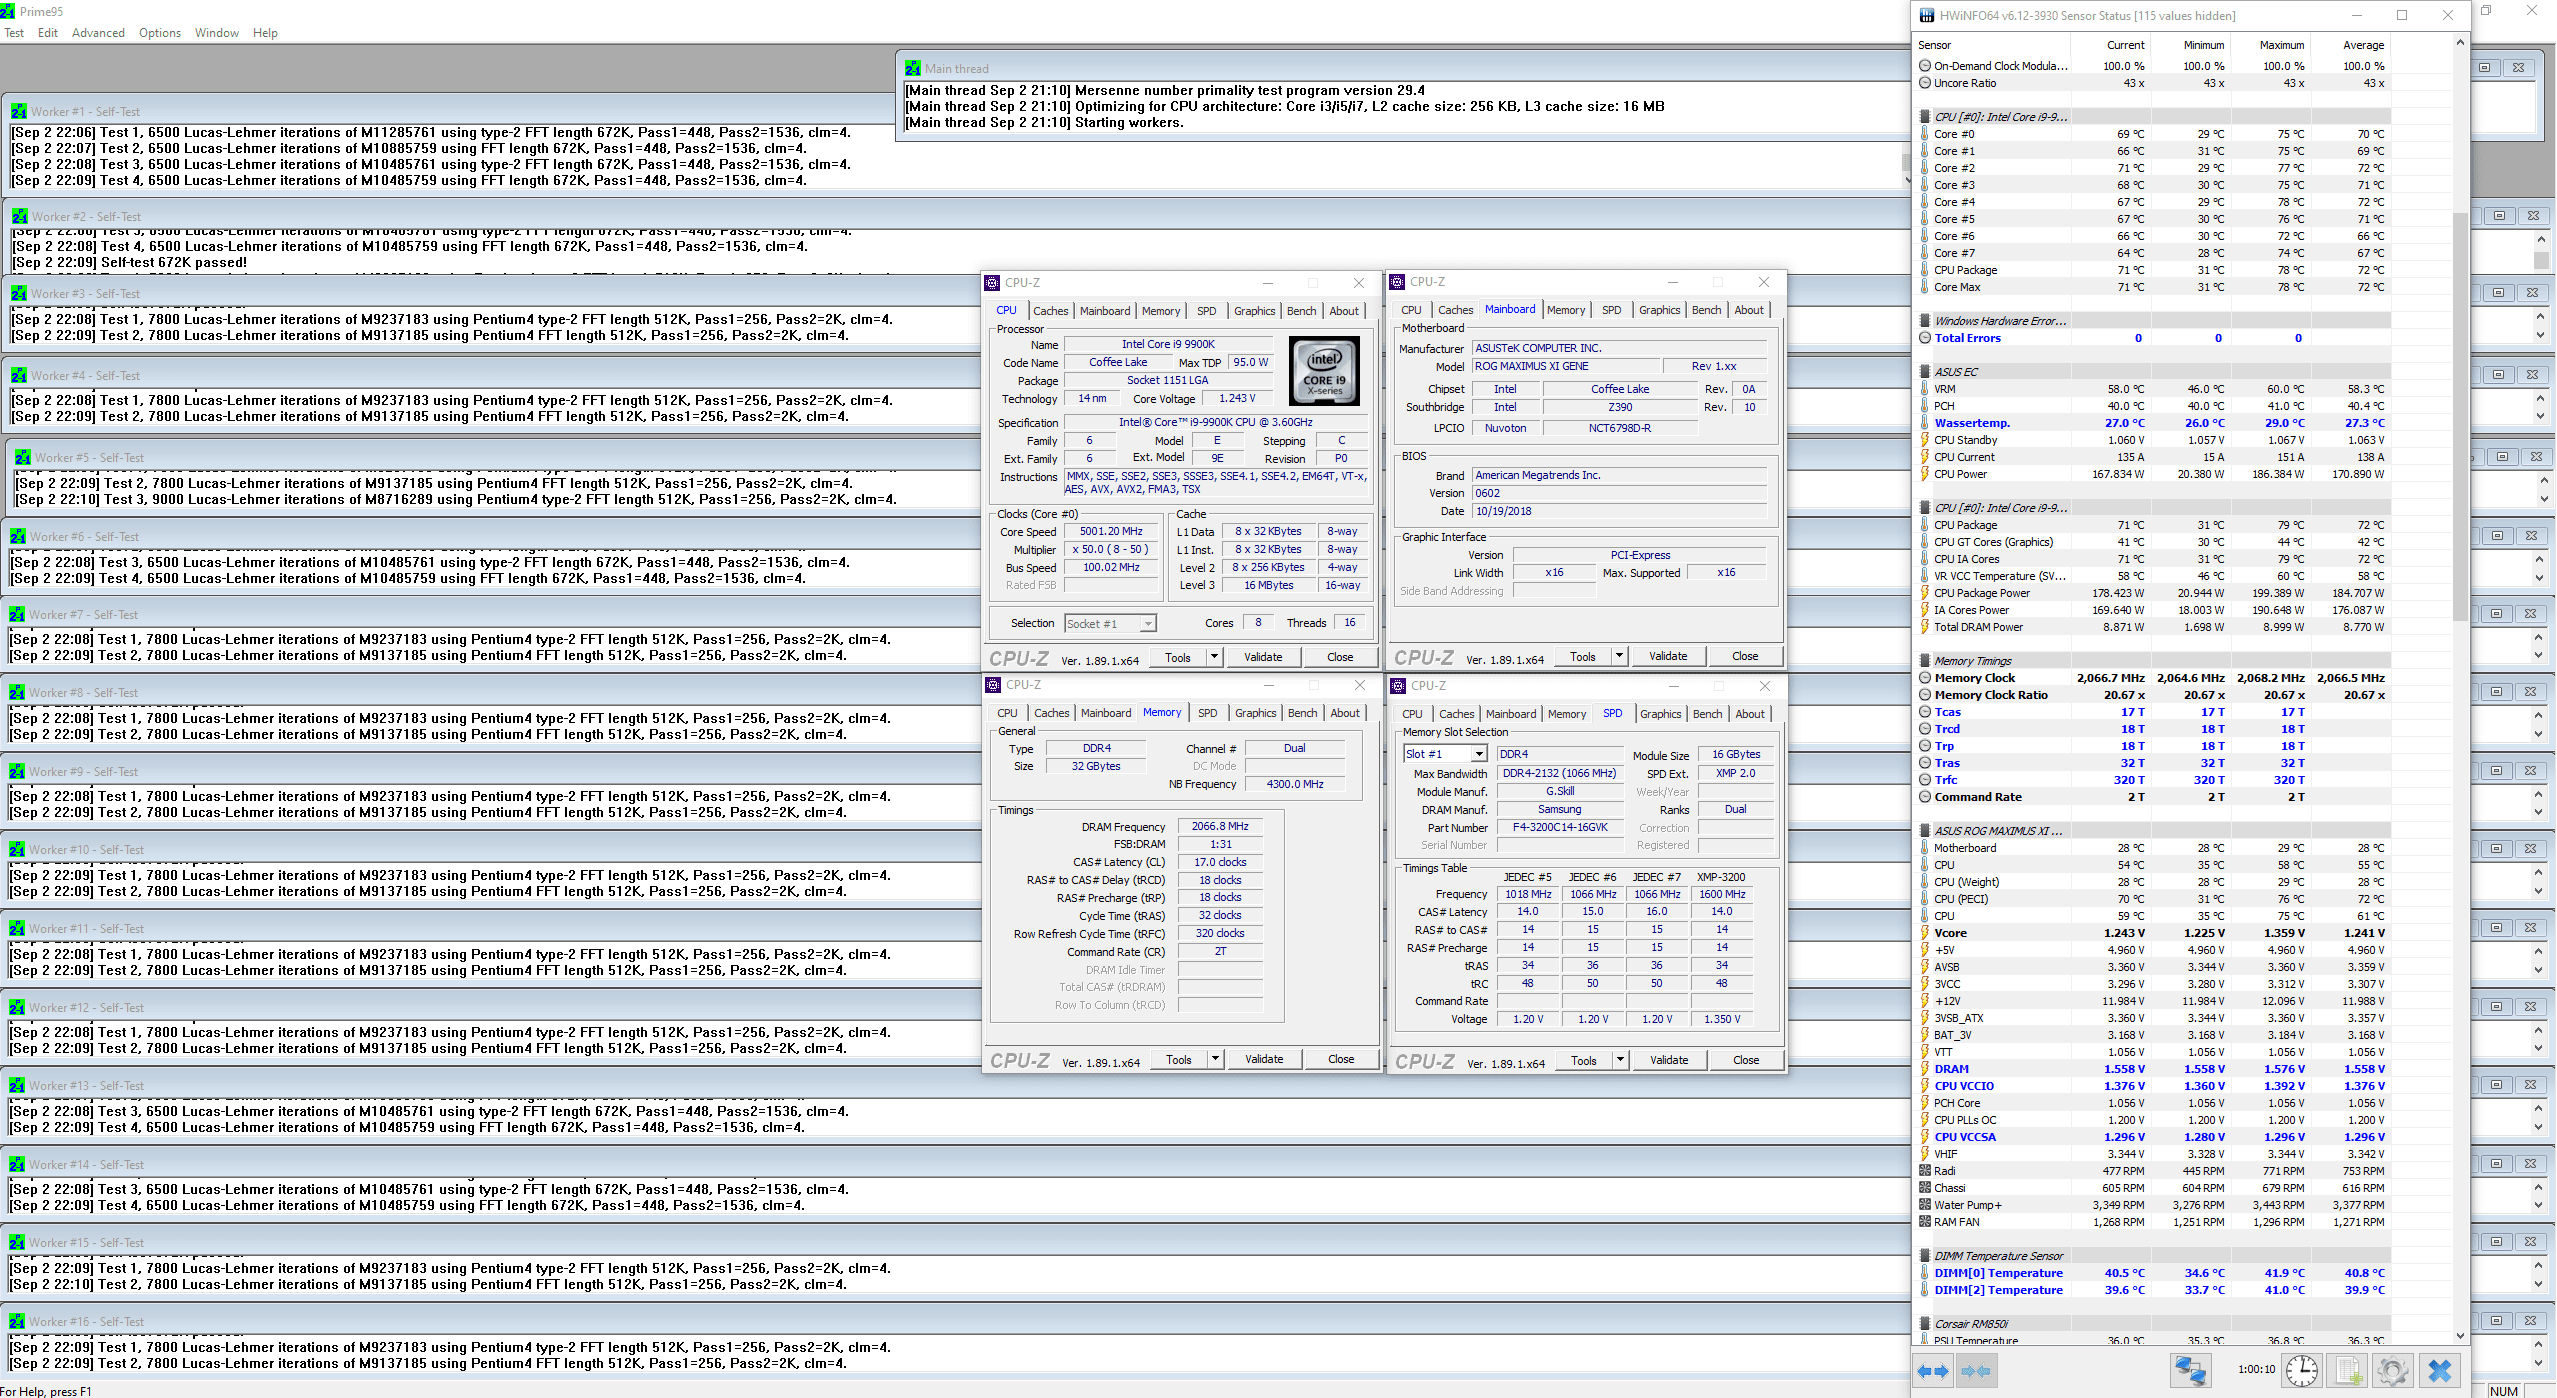Image resolution: width=2557 pixels, height=1398 pixels.
Task: Click HWiNFO Average column header
Action: tap(2363, 45)
